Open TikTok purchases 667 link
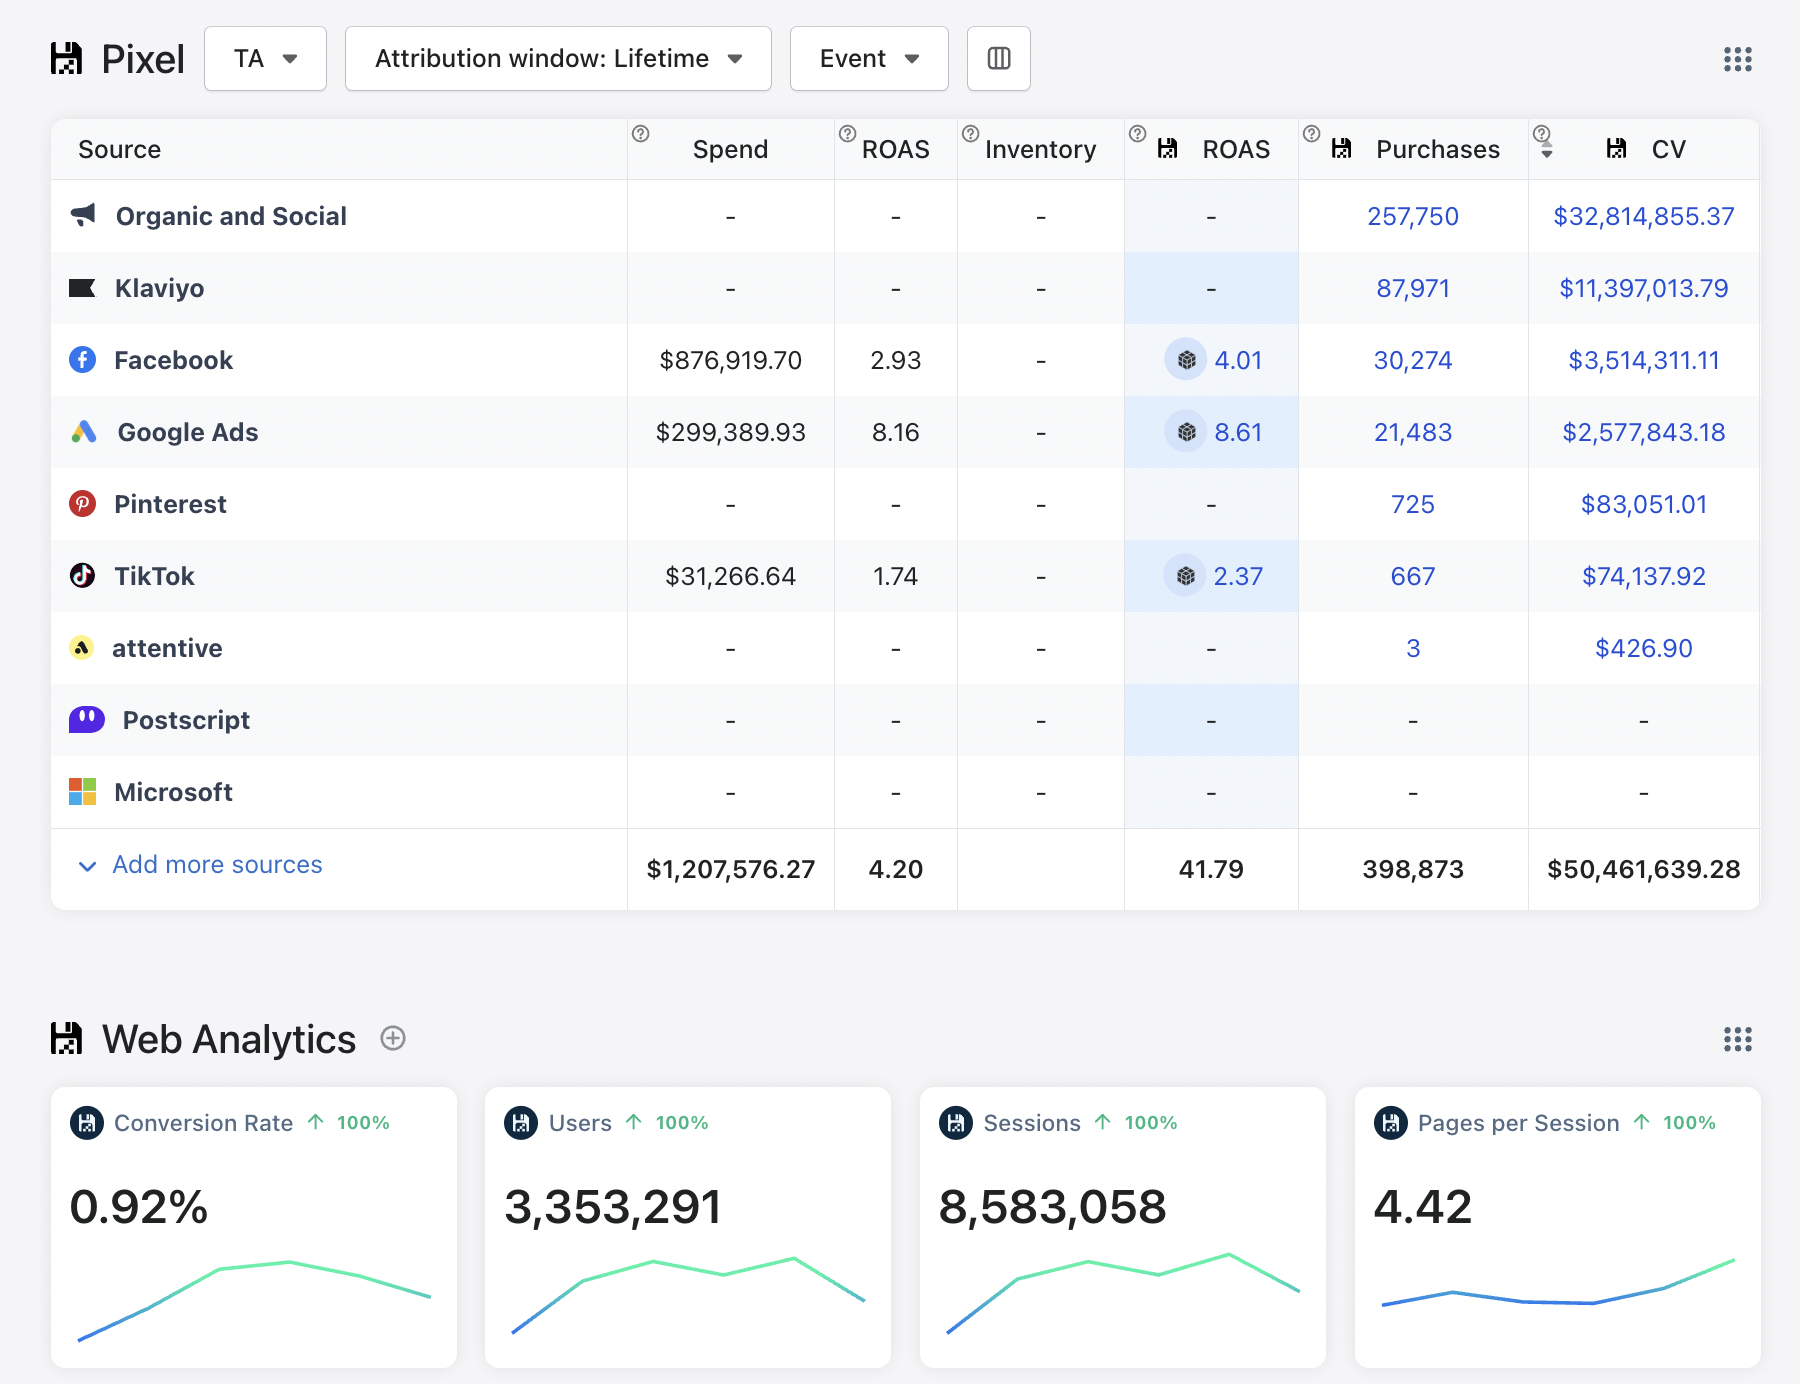This screenshot has height=1384, width=1800. coord(1413,576)
